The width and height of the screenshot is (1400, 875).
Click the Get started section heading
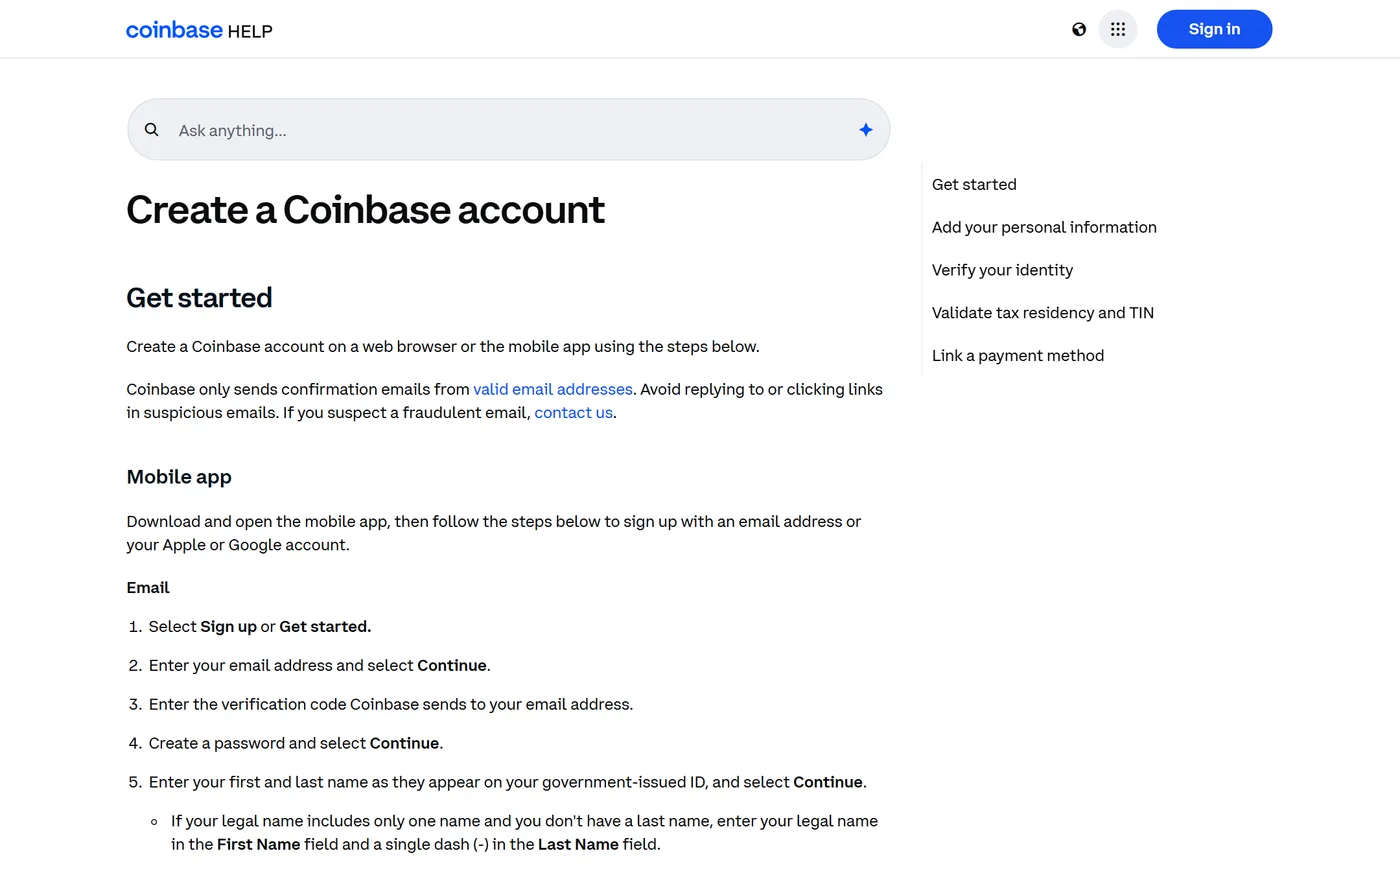[199, 298]
